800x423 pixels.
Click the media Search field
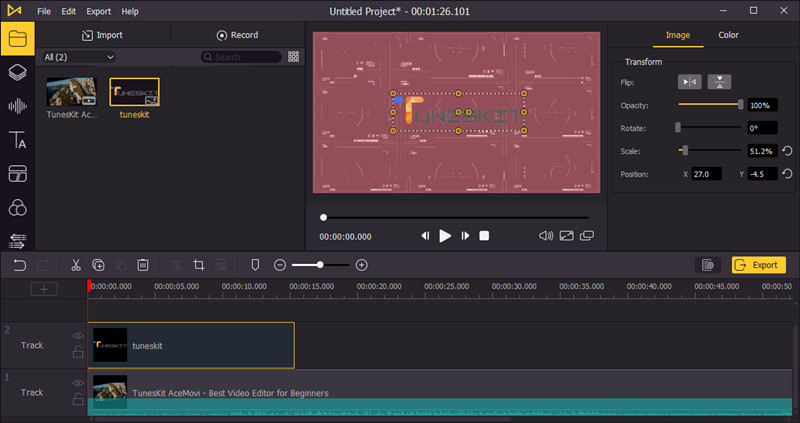(x=241, y=57)
